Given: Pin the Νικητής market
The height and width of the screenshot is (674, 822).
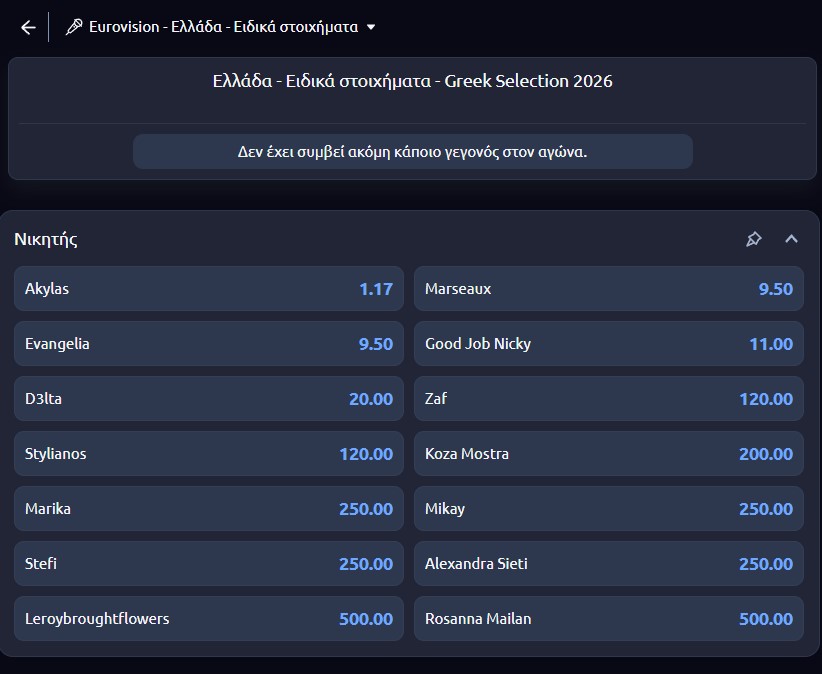Looking at the screenshot, I should coord(754,239).
